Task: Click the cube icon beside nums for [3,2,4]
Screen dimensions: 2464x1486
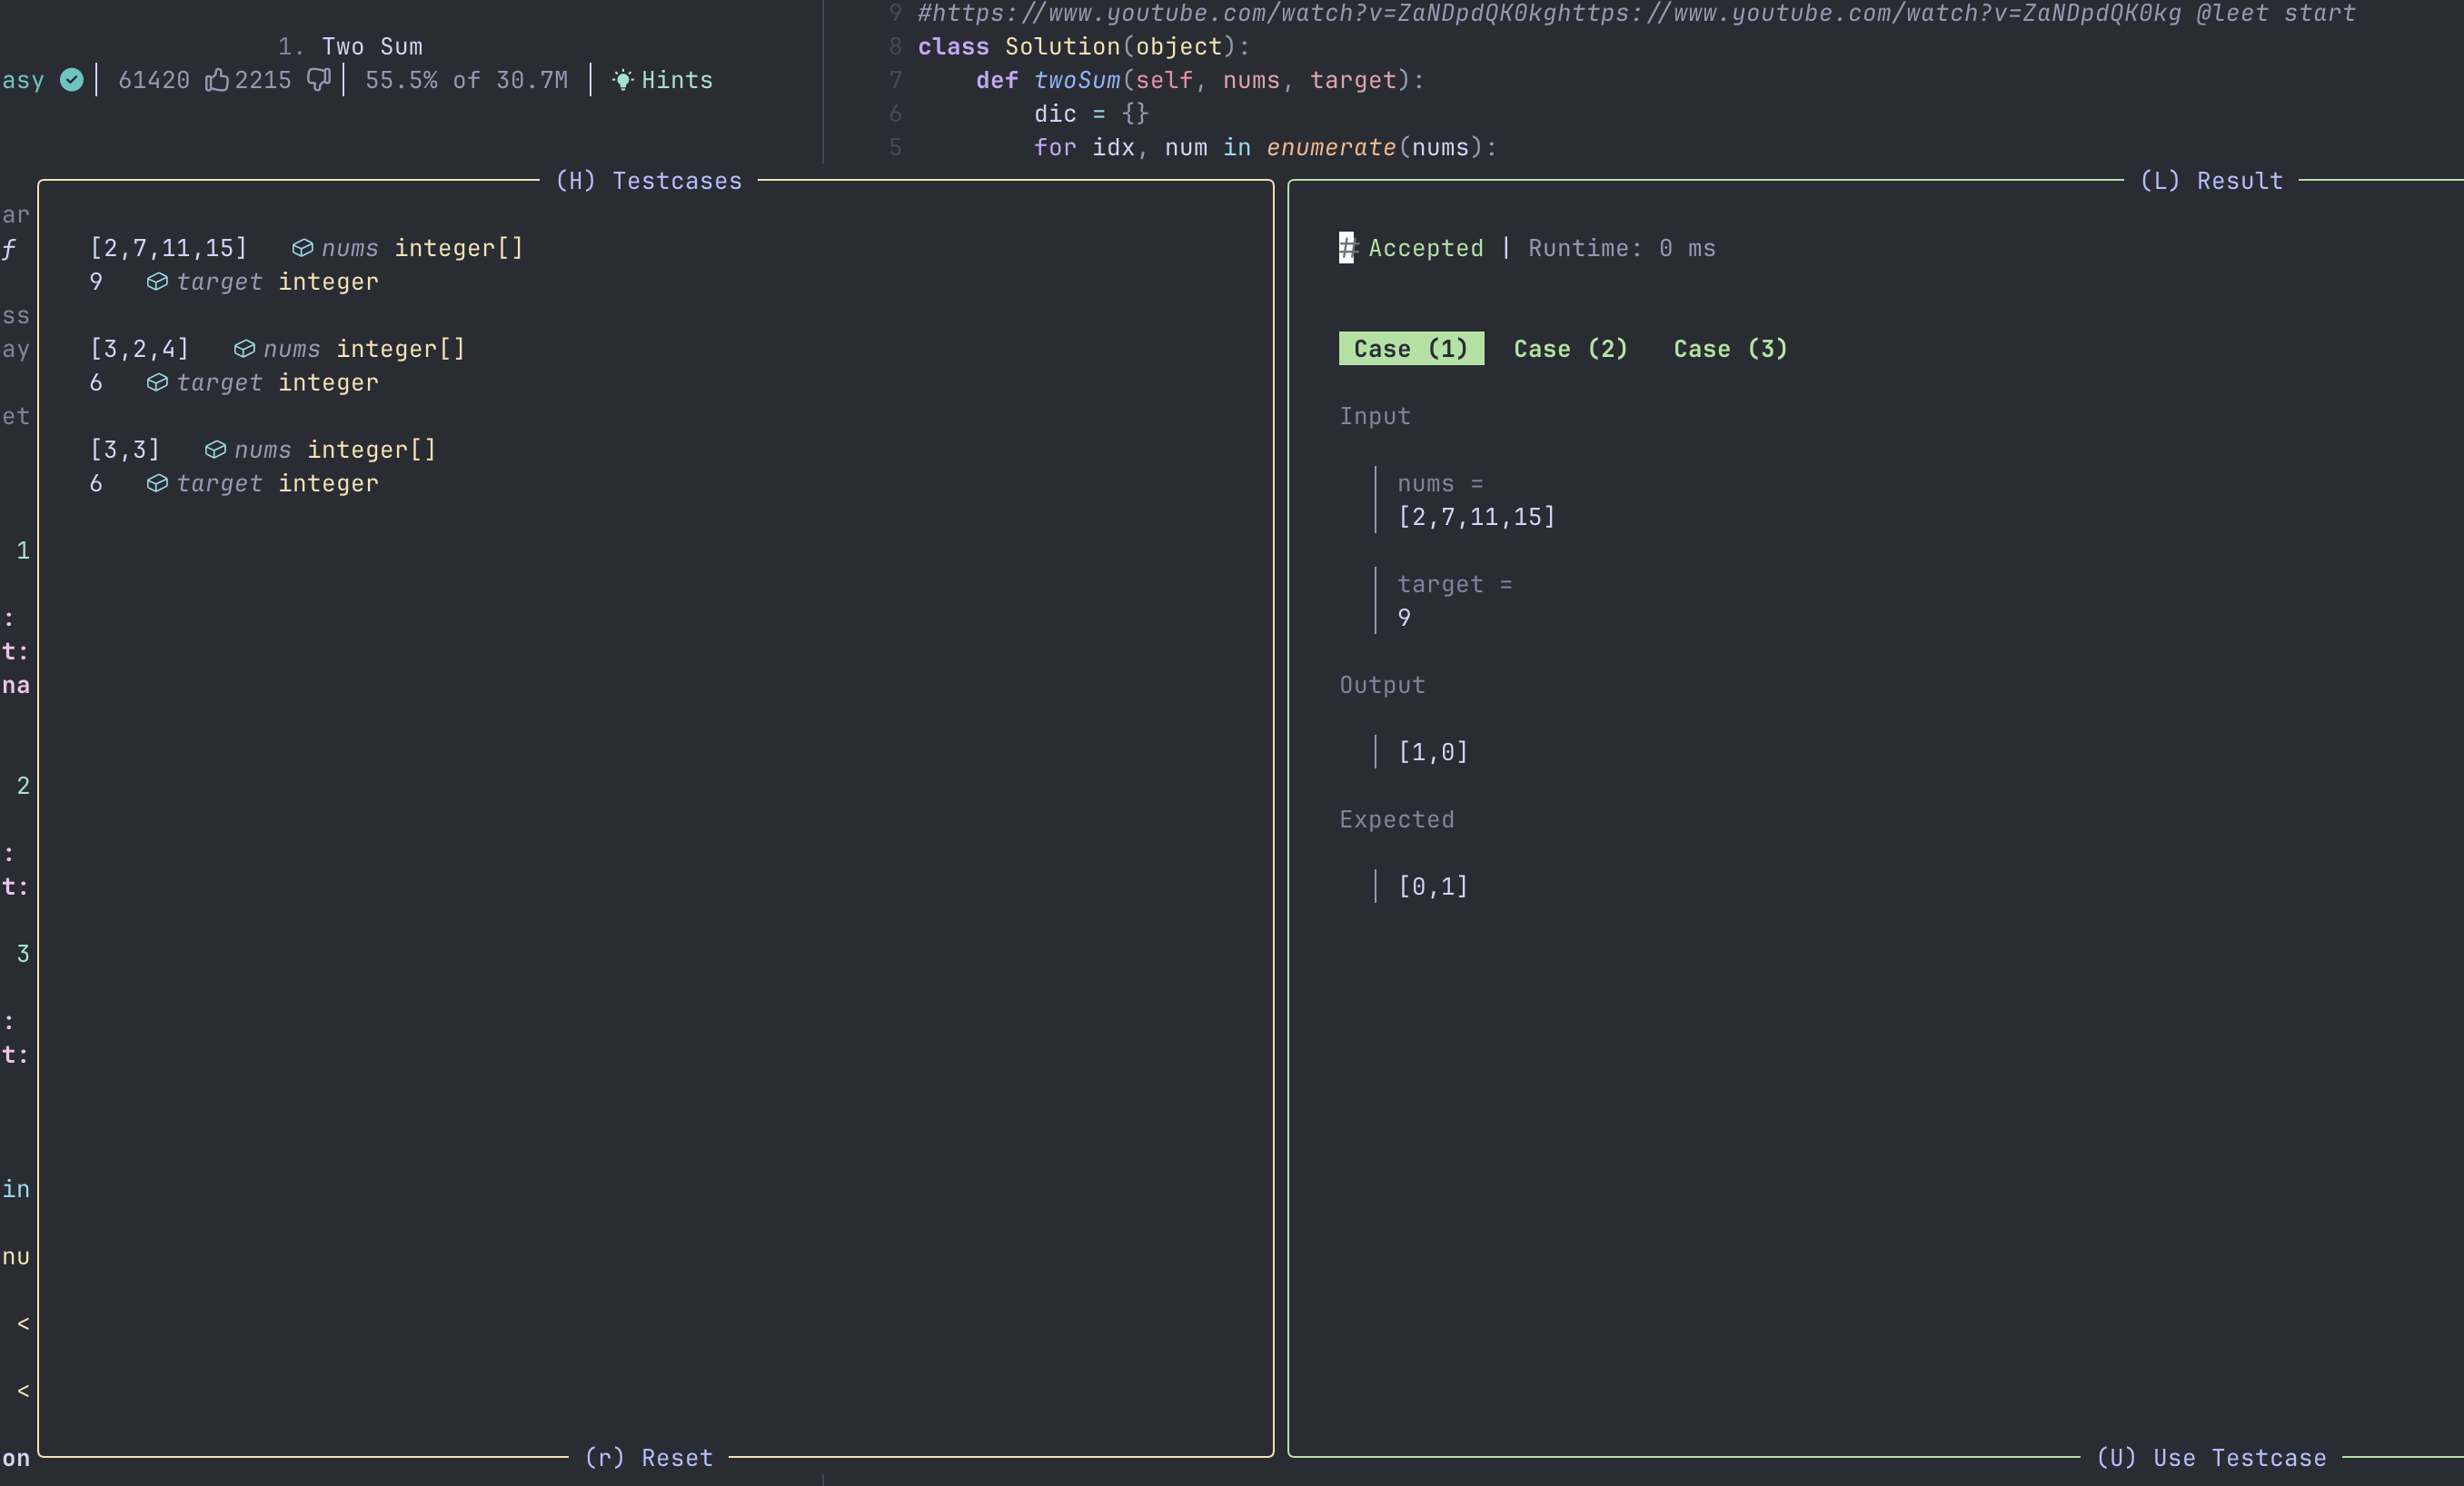Action: pyautogui.click(x=244, y=349)
